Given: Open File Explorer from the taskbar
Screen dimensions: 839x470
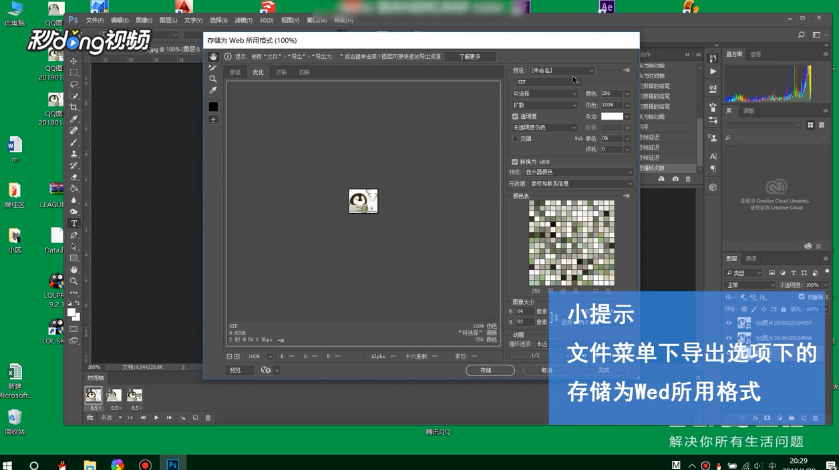Looking at the screenshot, I should click(x=90, y=465).
